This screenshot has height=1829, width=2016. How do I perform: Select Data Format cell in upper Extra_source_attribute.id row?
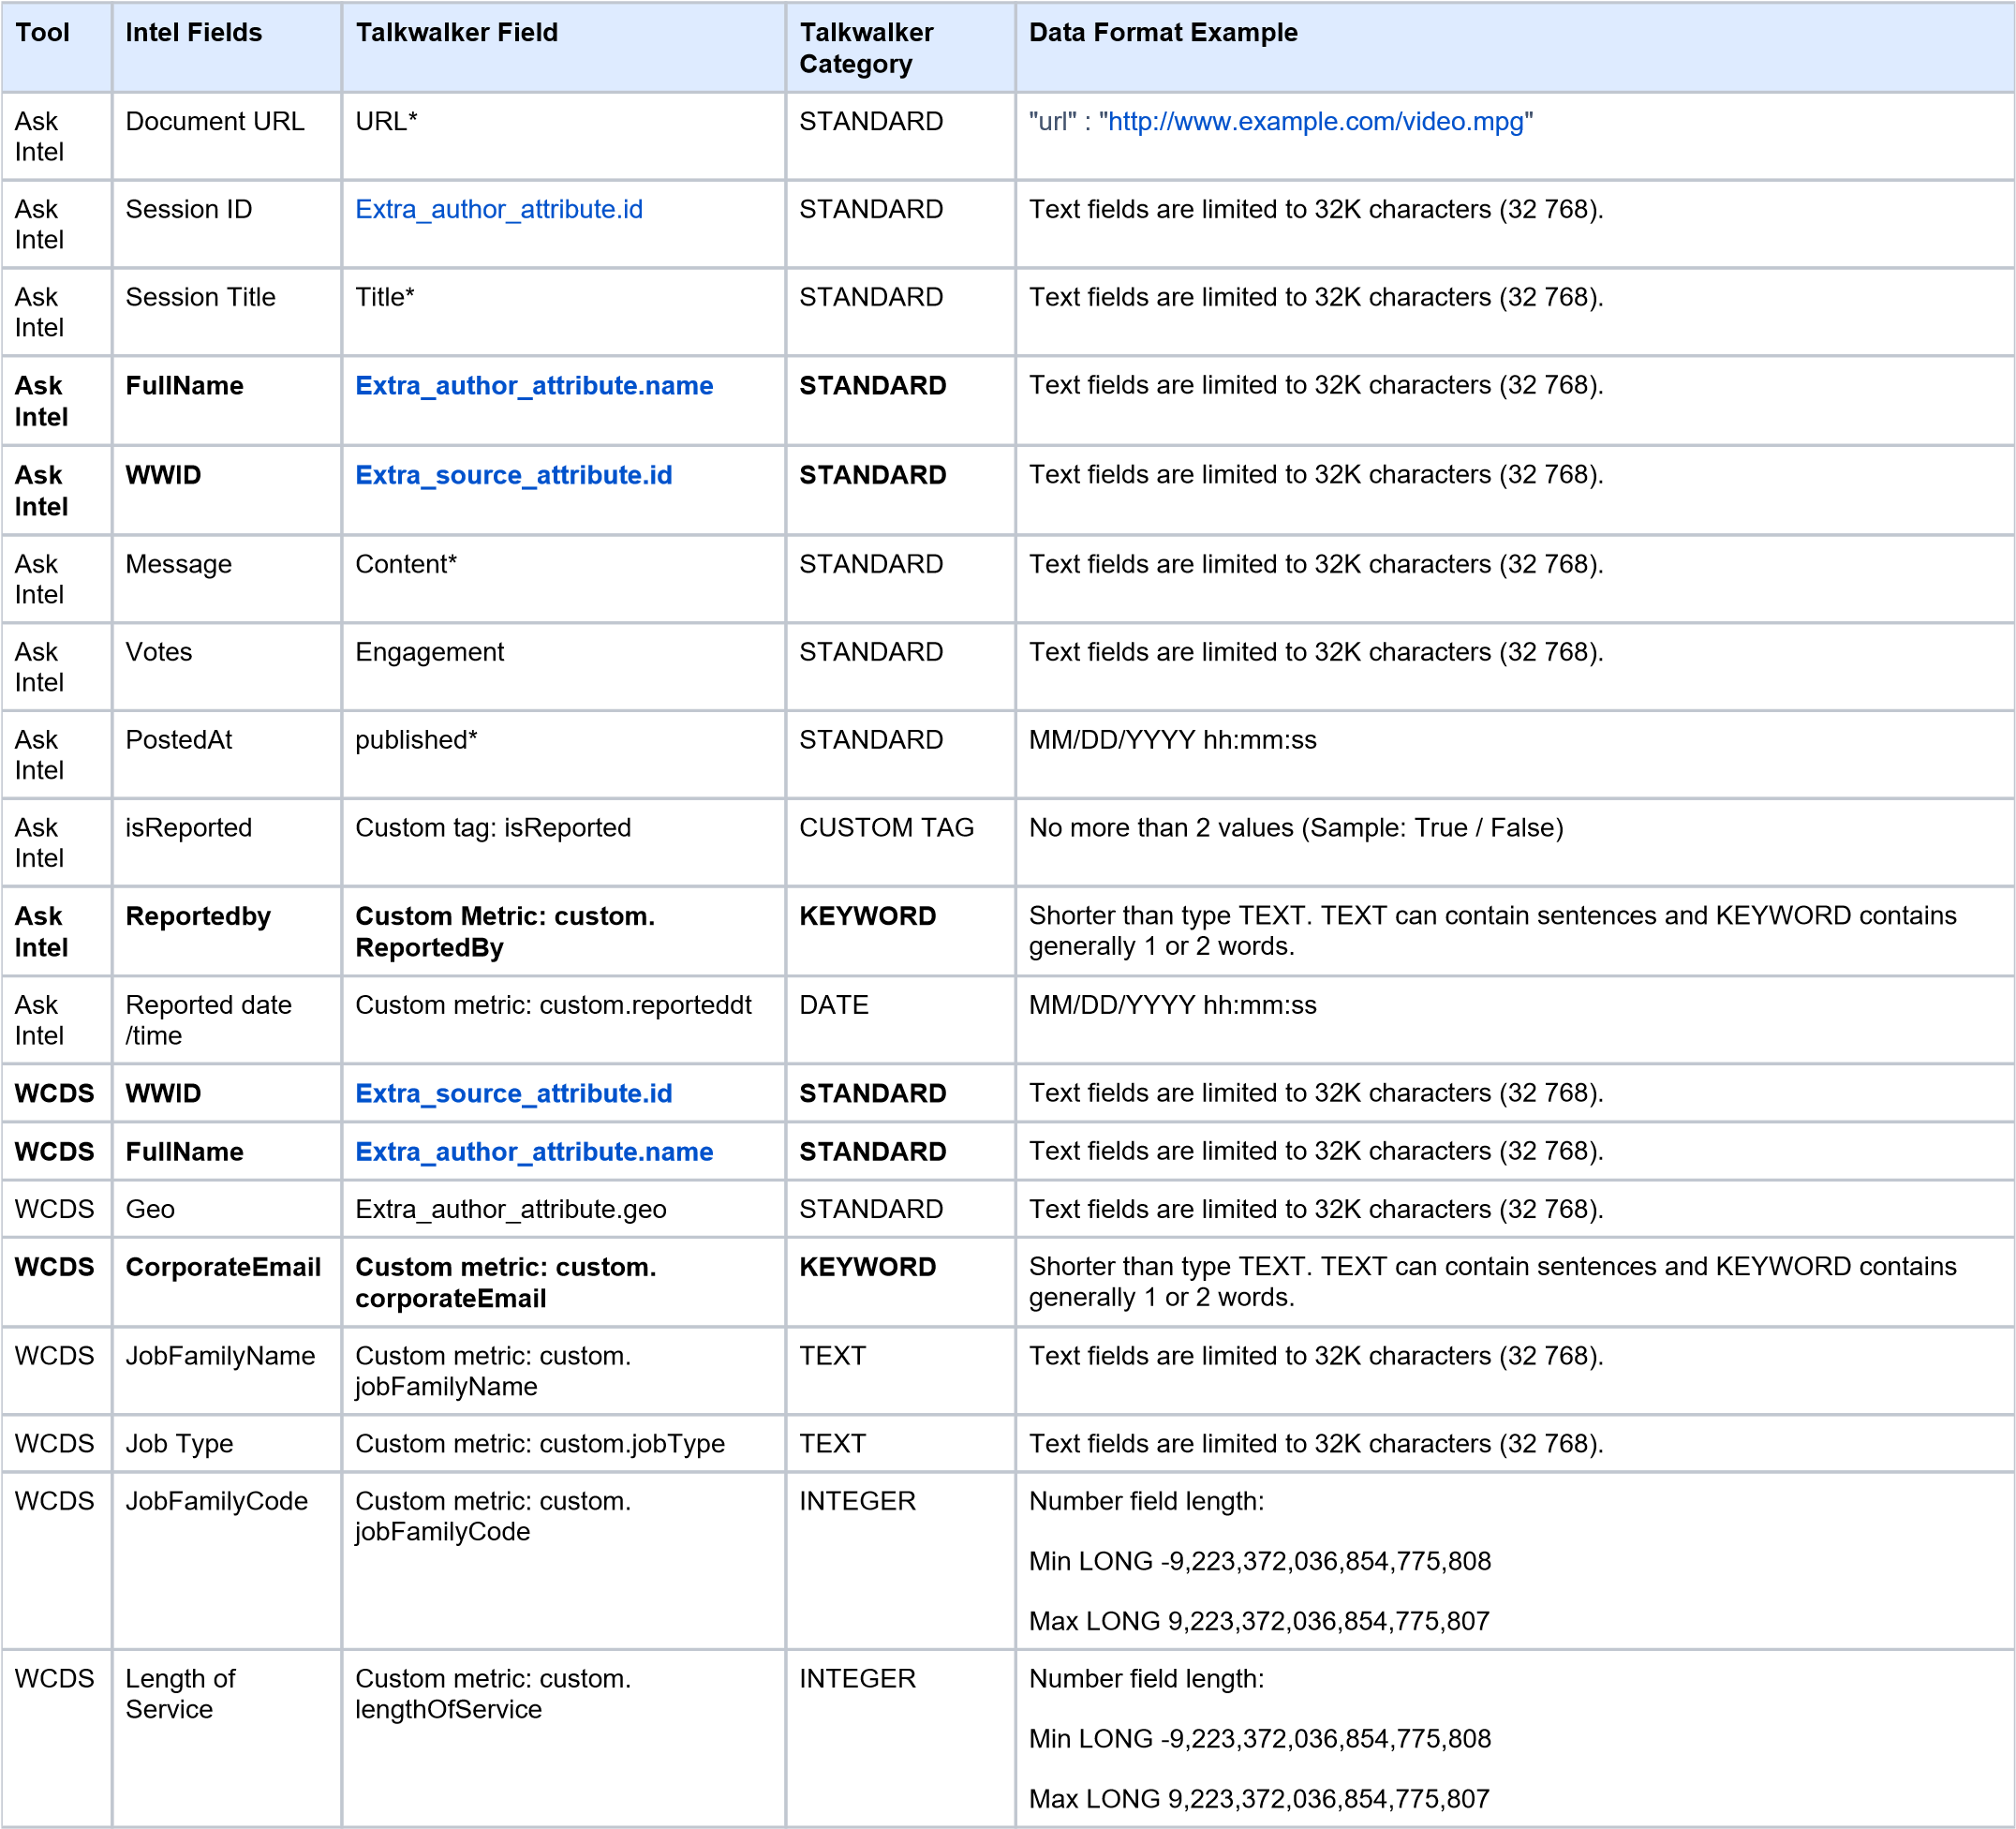1513,490
